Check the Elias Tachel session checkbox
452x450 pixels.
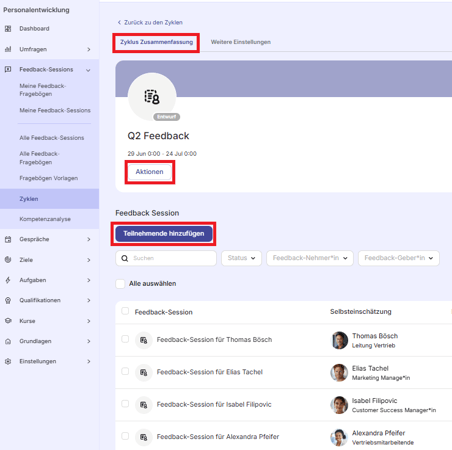pos(125,371)
